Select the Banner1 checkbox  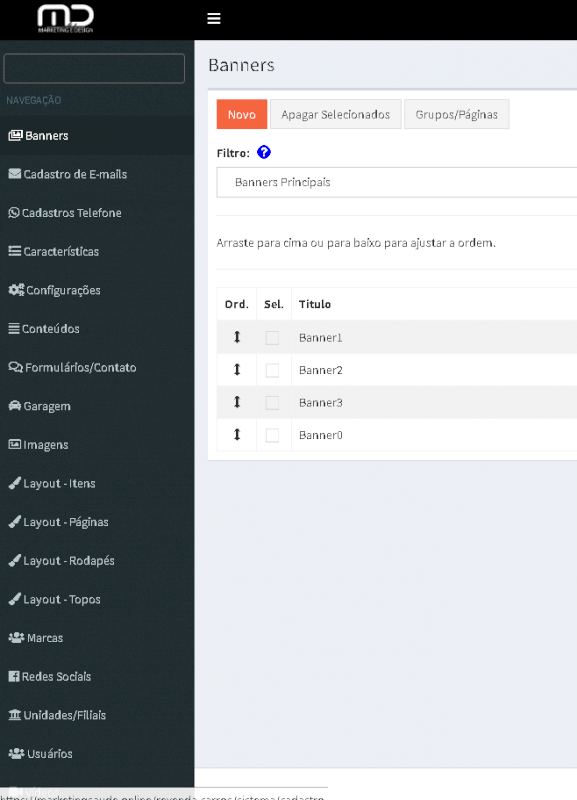[x=272, y=338]
